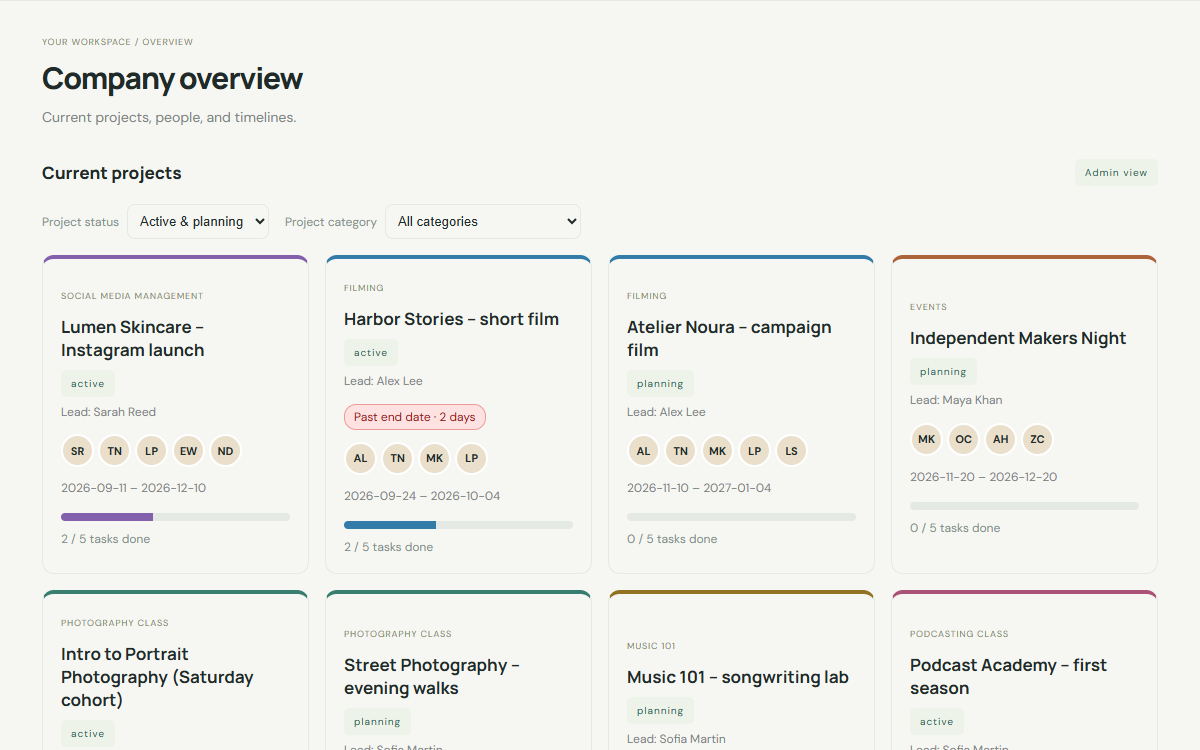
Task: Click active badge on Lumen Skincare card
Action: point(88,384)
